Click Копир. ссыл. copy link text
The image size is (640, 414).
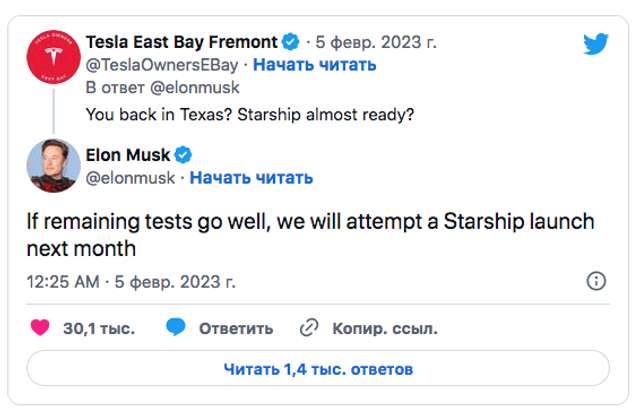(x=385, y=328)
